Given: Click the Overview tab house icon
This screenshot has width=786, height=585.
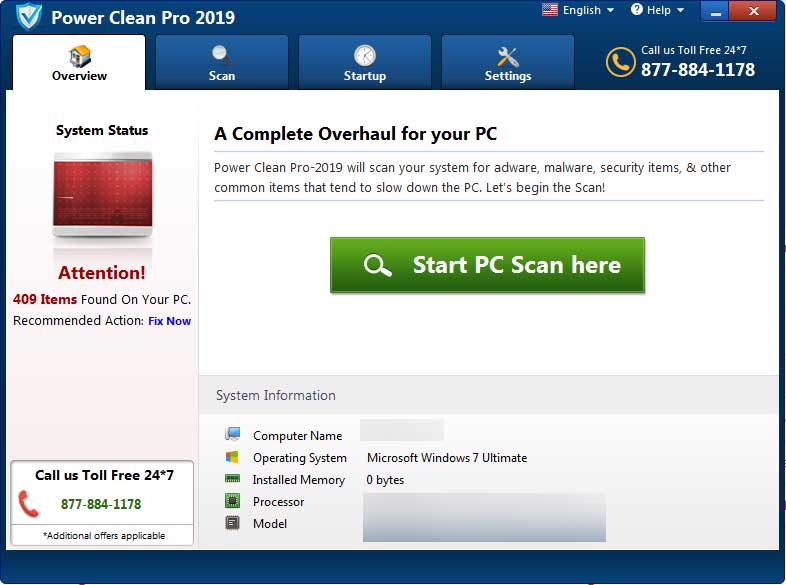Looking at the screenshot, I should coord(79,56).
